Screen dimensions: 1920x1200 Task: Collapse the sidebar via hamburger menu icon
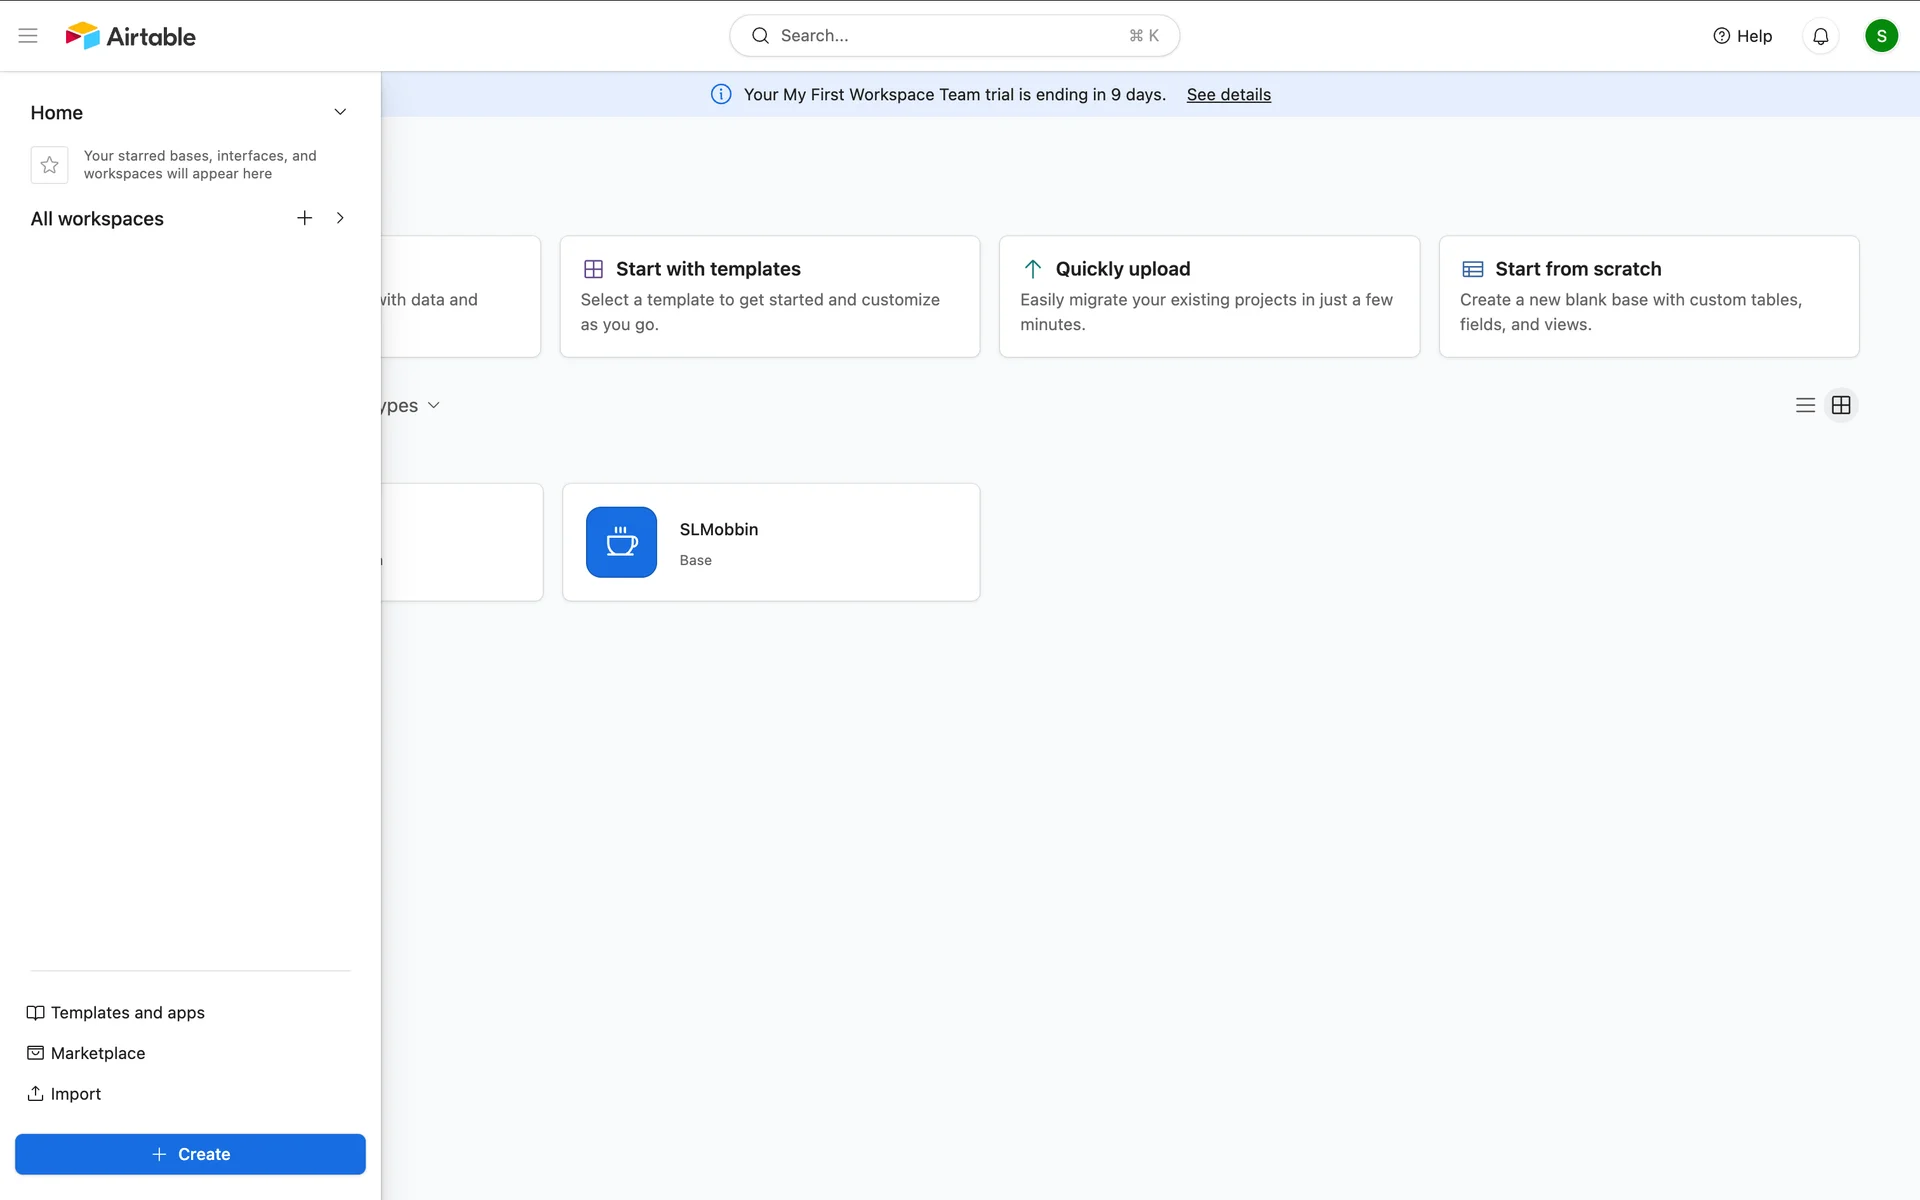pyautogui.click(x=28, y=36)
